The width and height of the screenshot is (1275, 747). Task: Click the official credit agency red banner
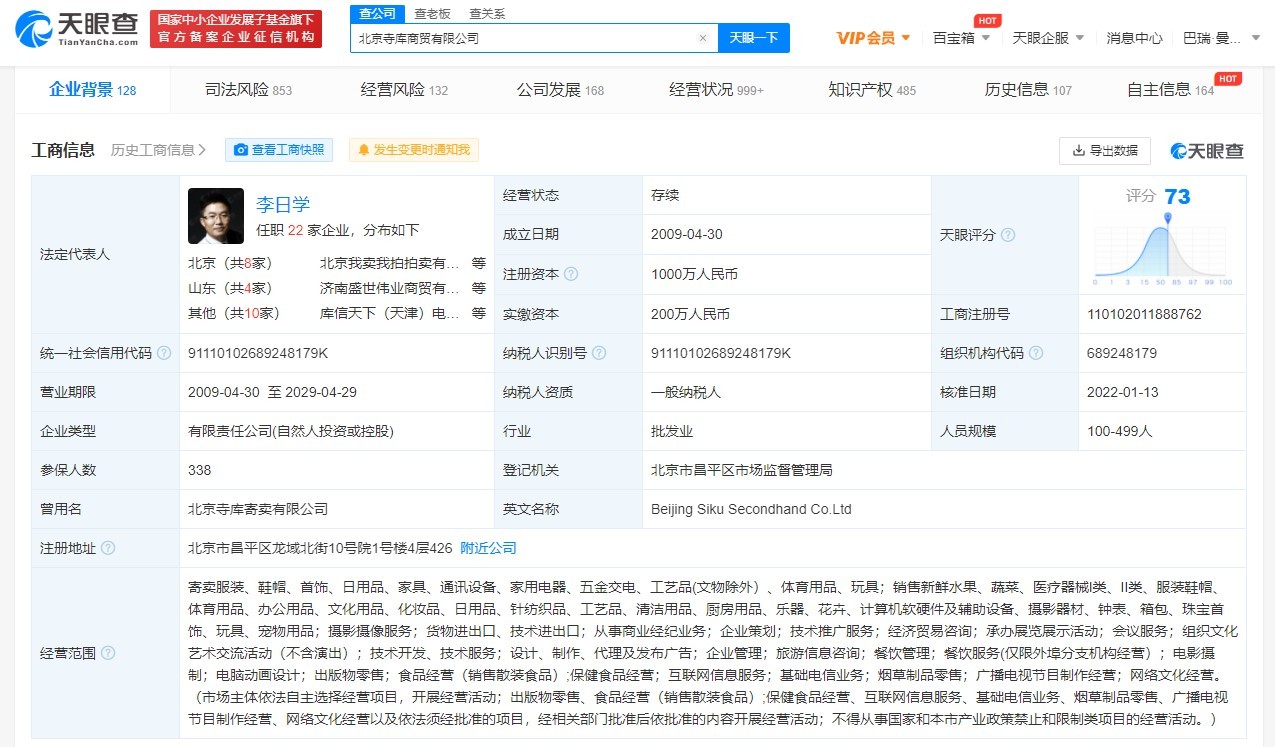point(236,30)
